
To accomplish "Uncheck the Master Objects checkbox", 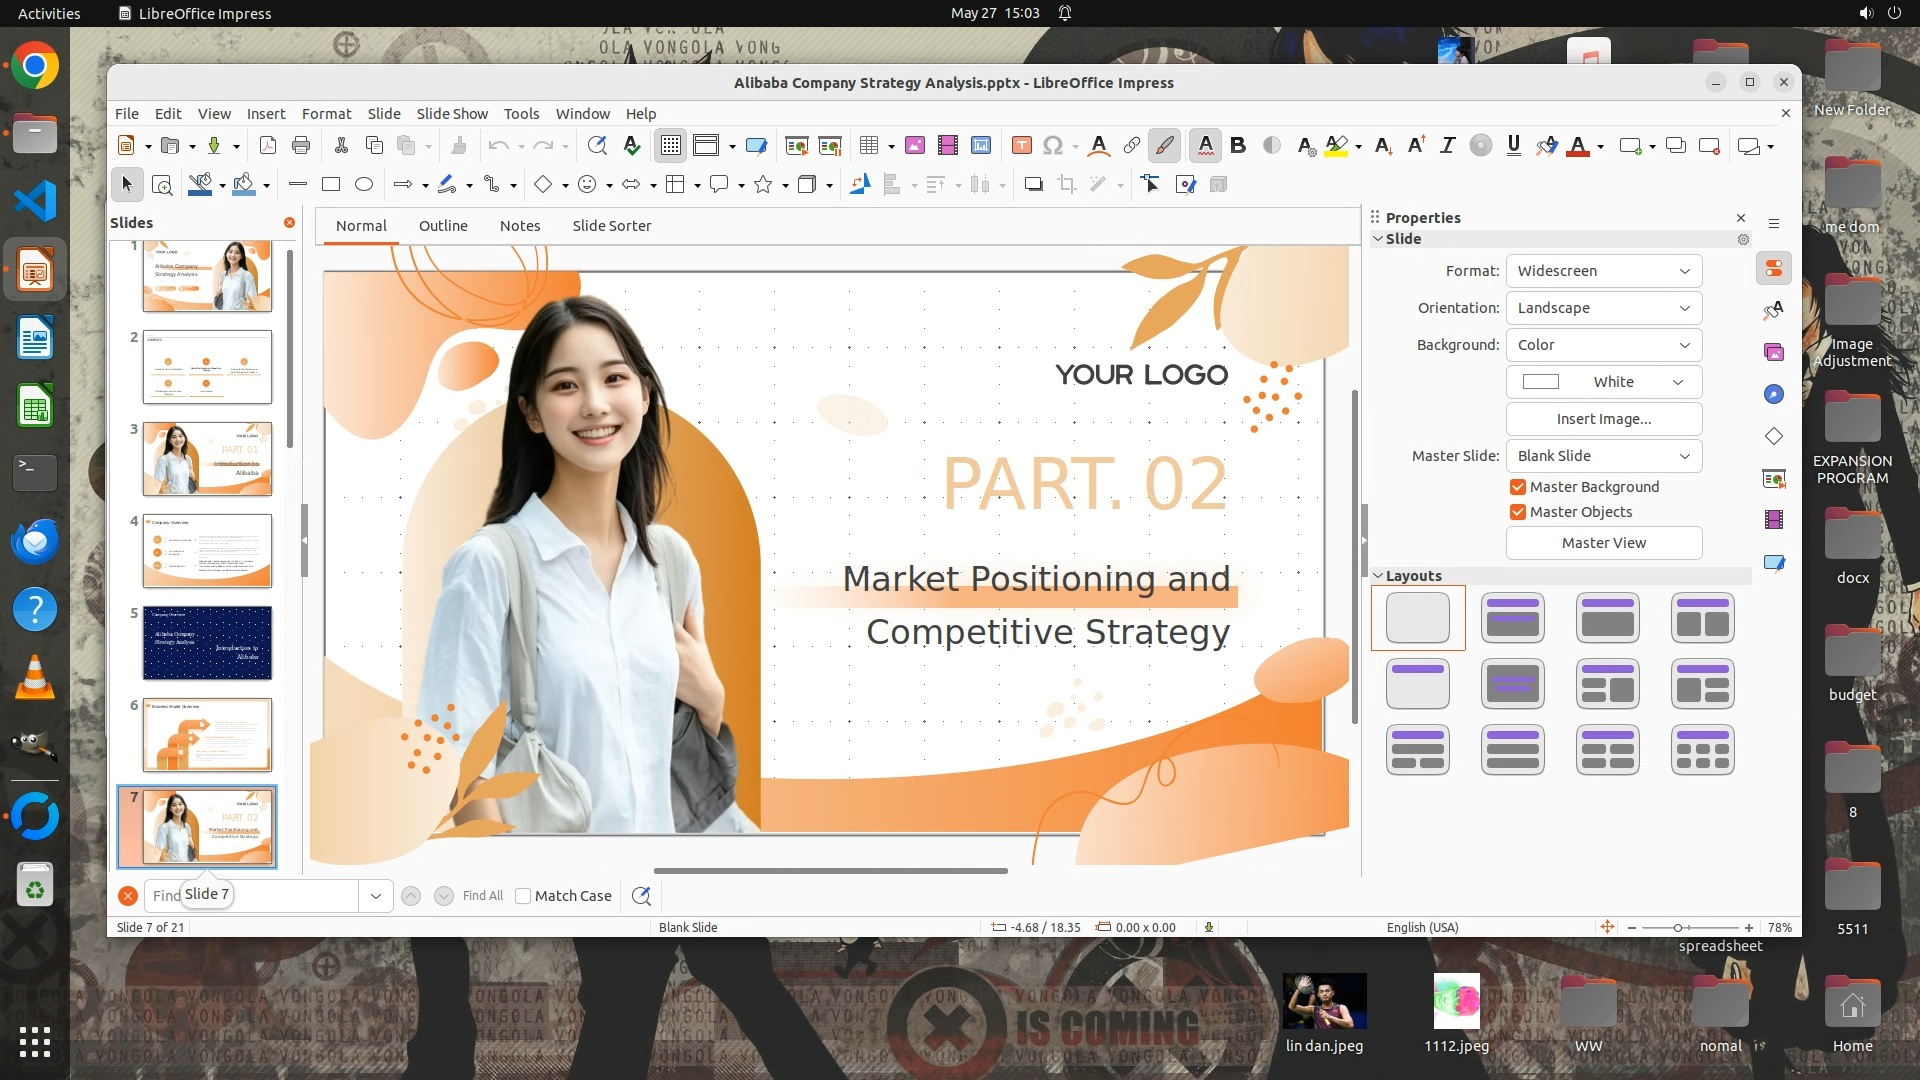I will 1518,512.
